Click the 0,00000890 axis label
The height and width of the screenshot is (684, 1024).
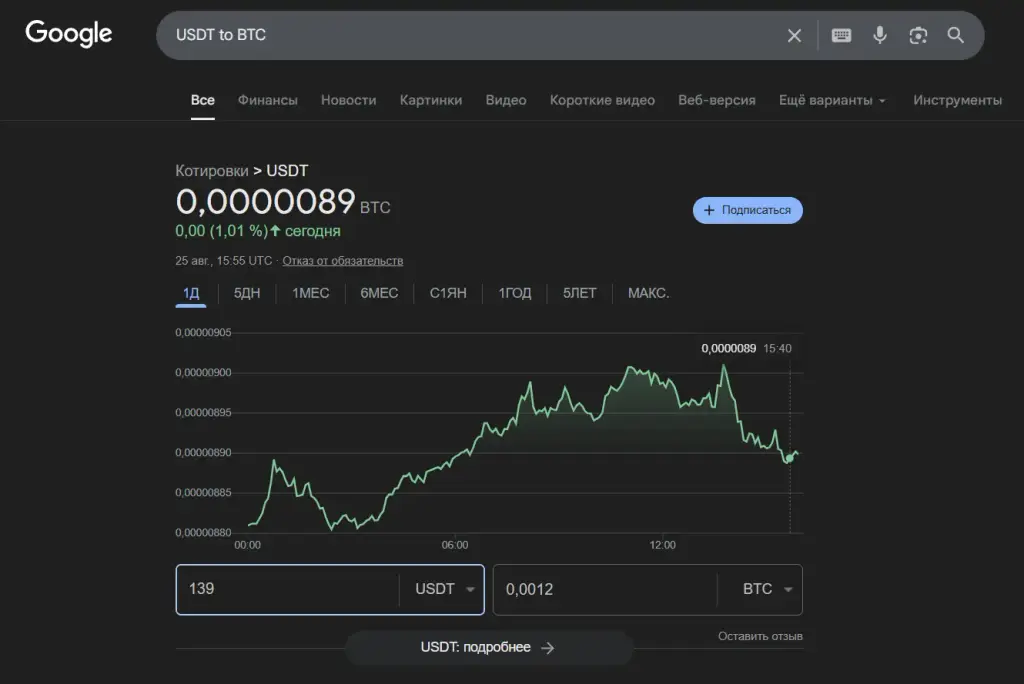point(203,453)
